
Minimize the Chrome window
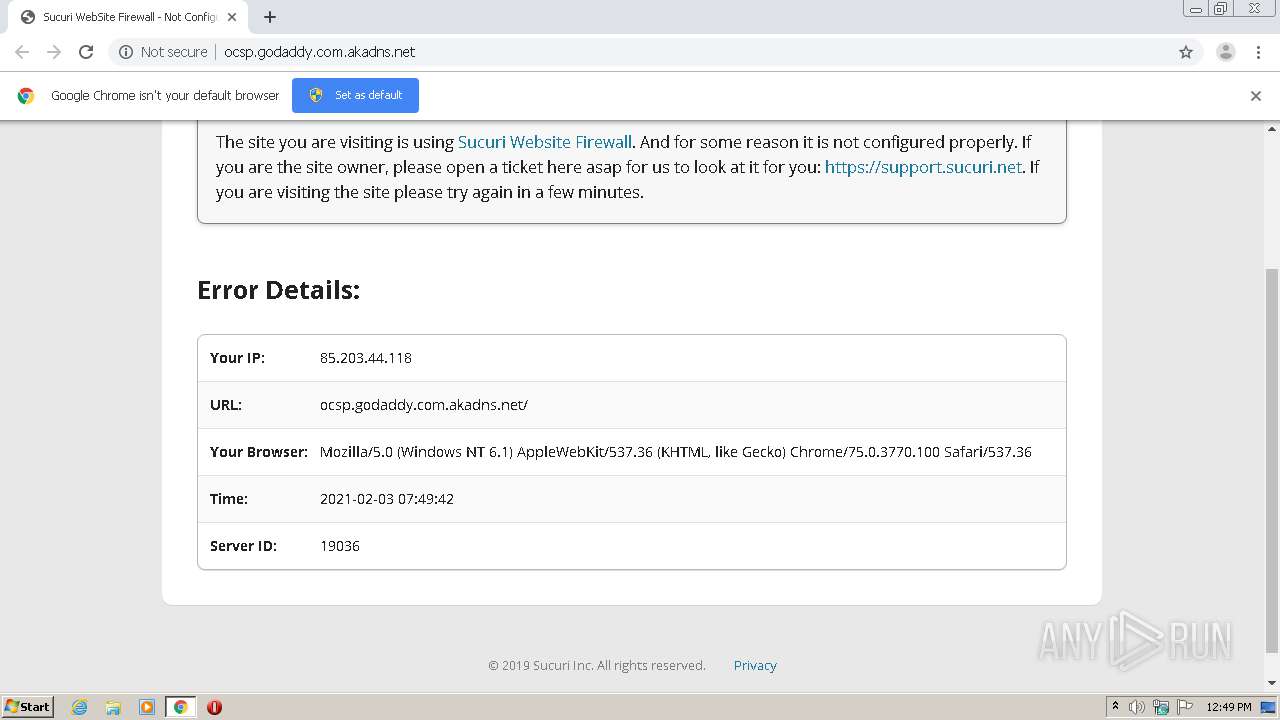(x=1196, y=8)
